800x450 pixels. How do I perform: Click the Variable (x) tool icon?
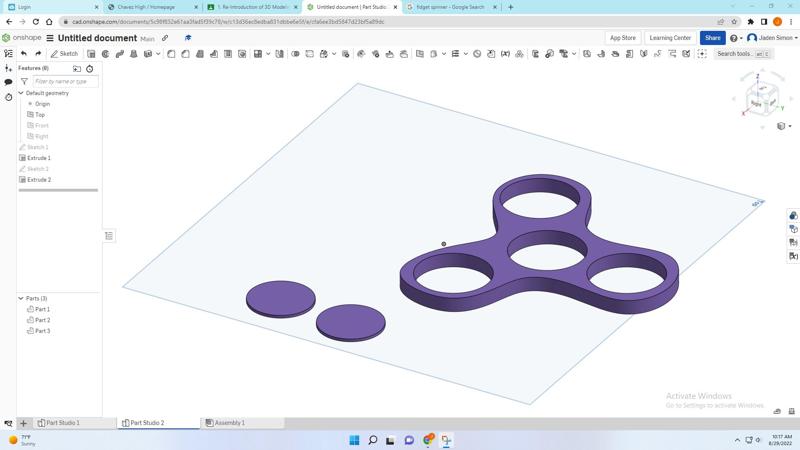pos(505,54)
